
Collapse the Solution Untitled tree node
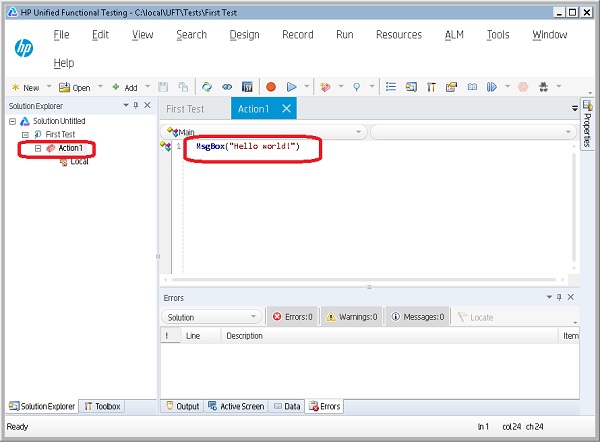[x=12, y=122]
